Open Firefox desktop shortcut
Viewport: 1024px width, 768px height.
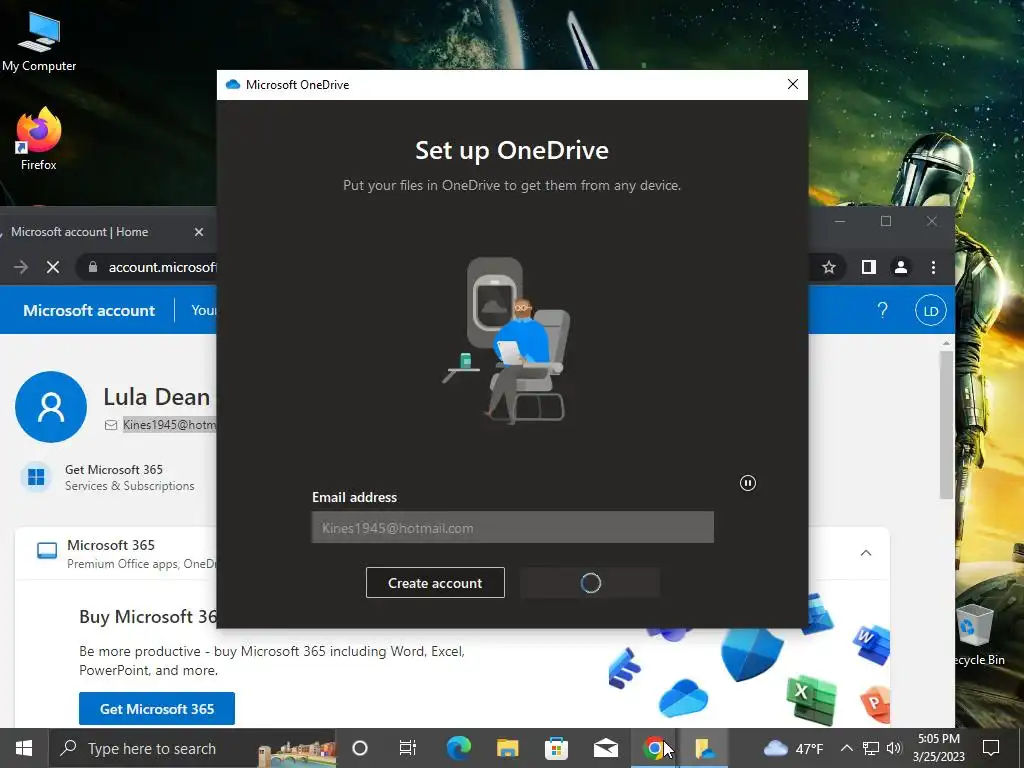click(39, 139)
